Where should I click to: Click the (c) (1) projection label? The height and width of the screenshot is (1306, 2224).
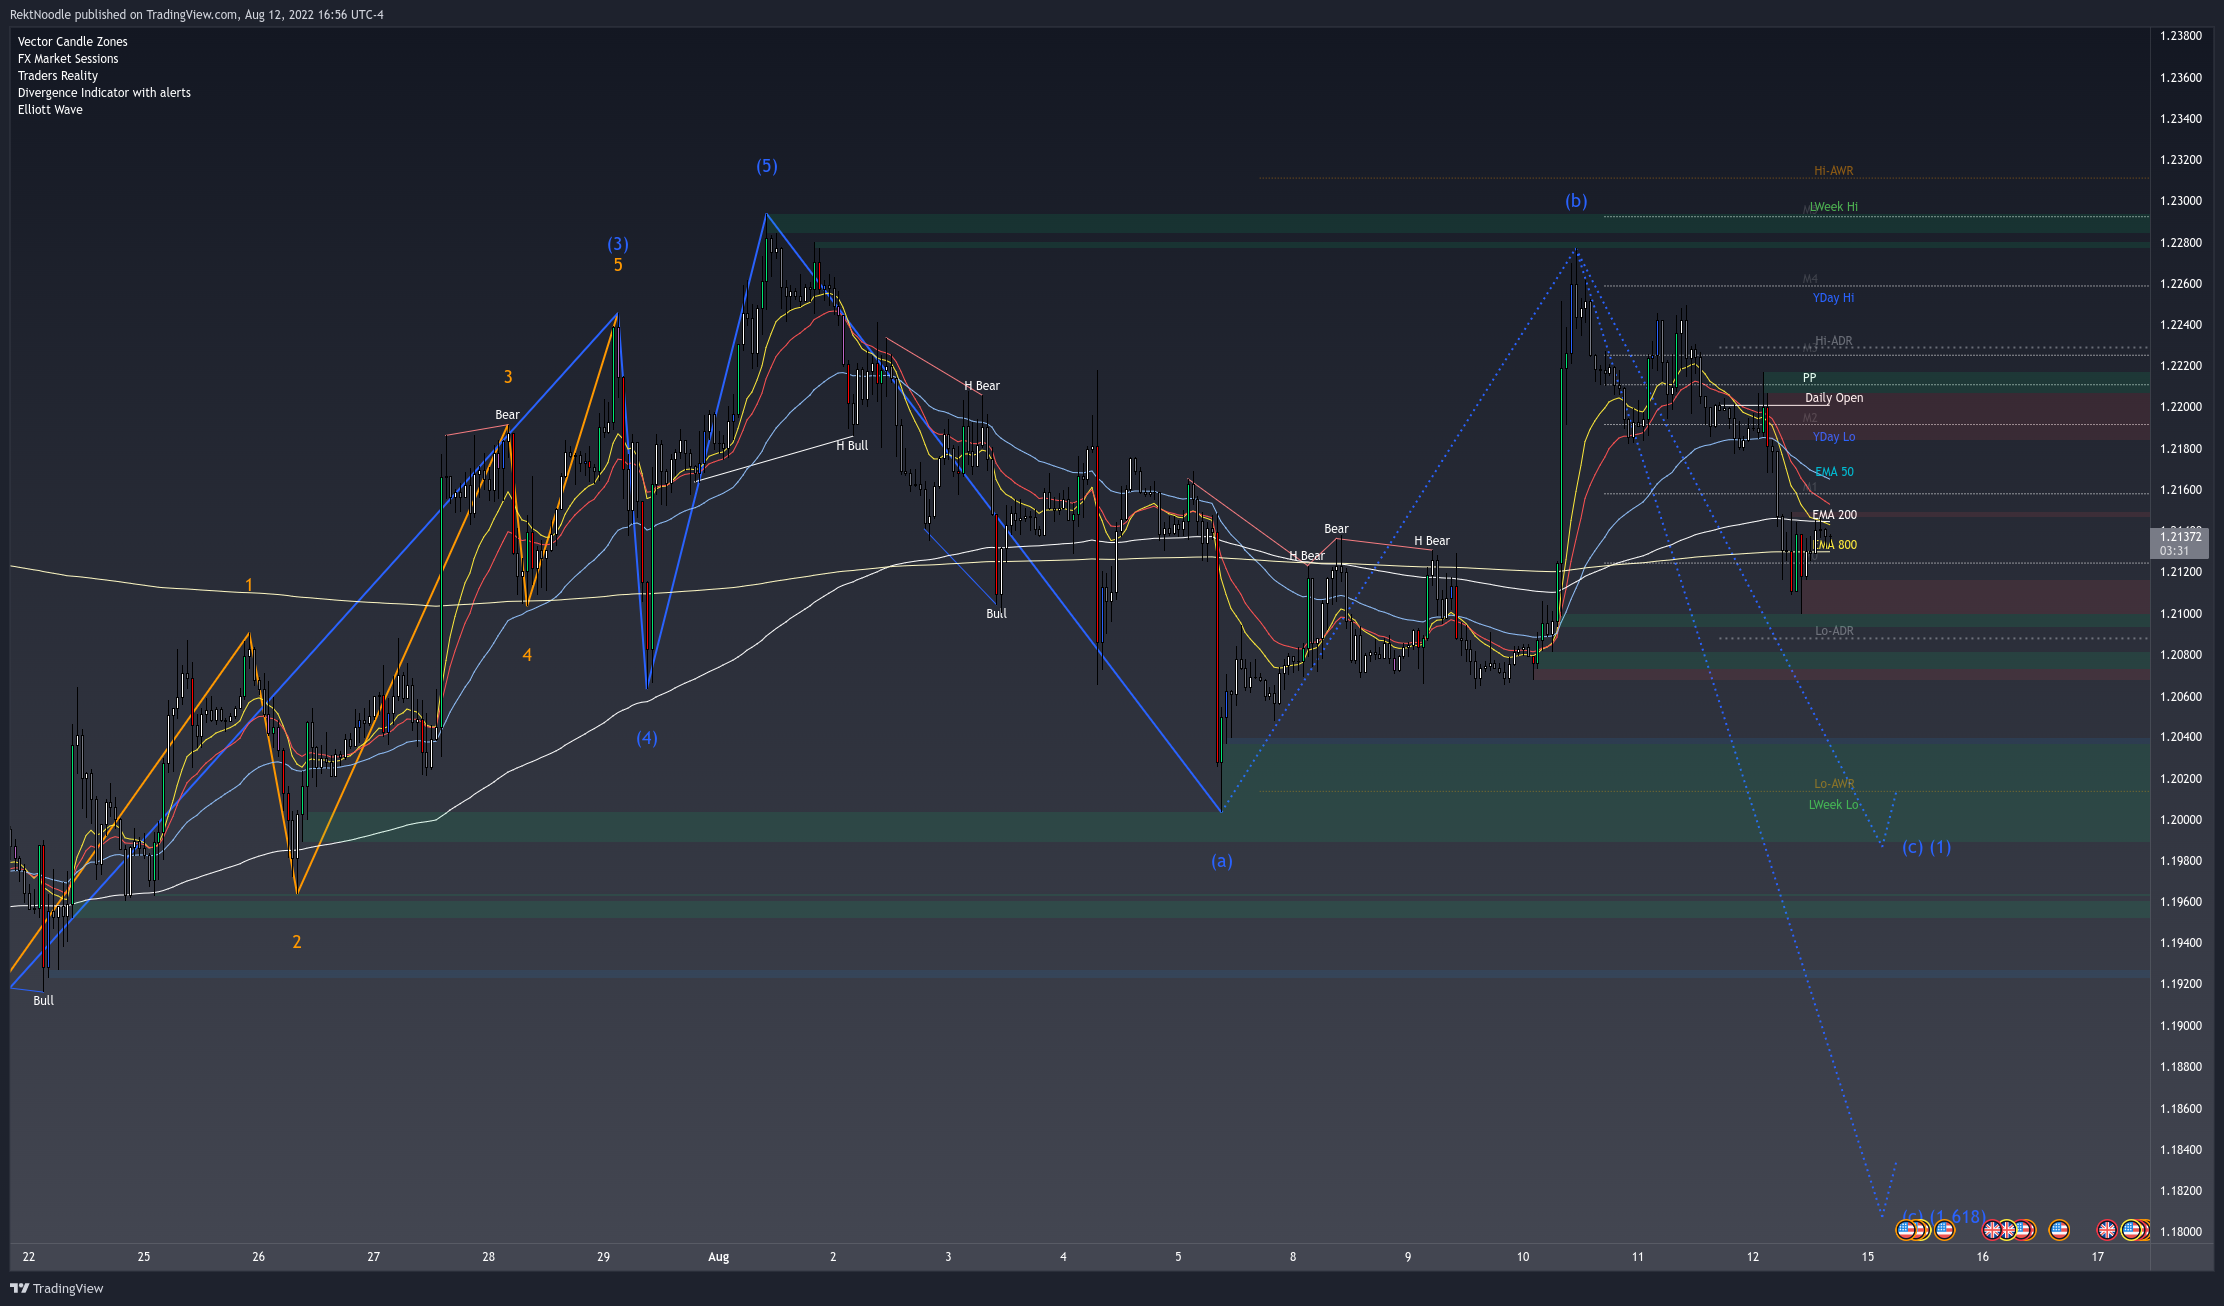1927,847
